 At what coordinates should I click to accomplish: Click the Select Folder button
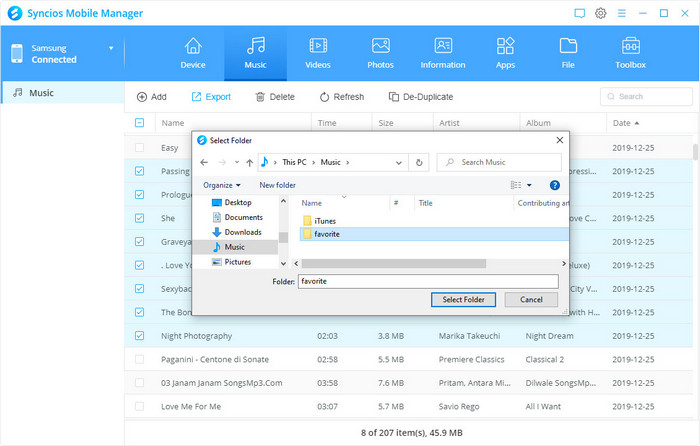463,300
